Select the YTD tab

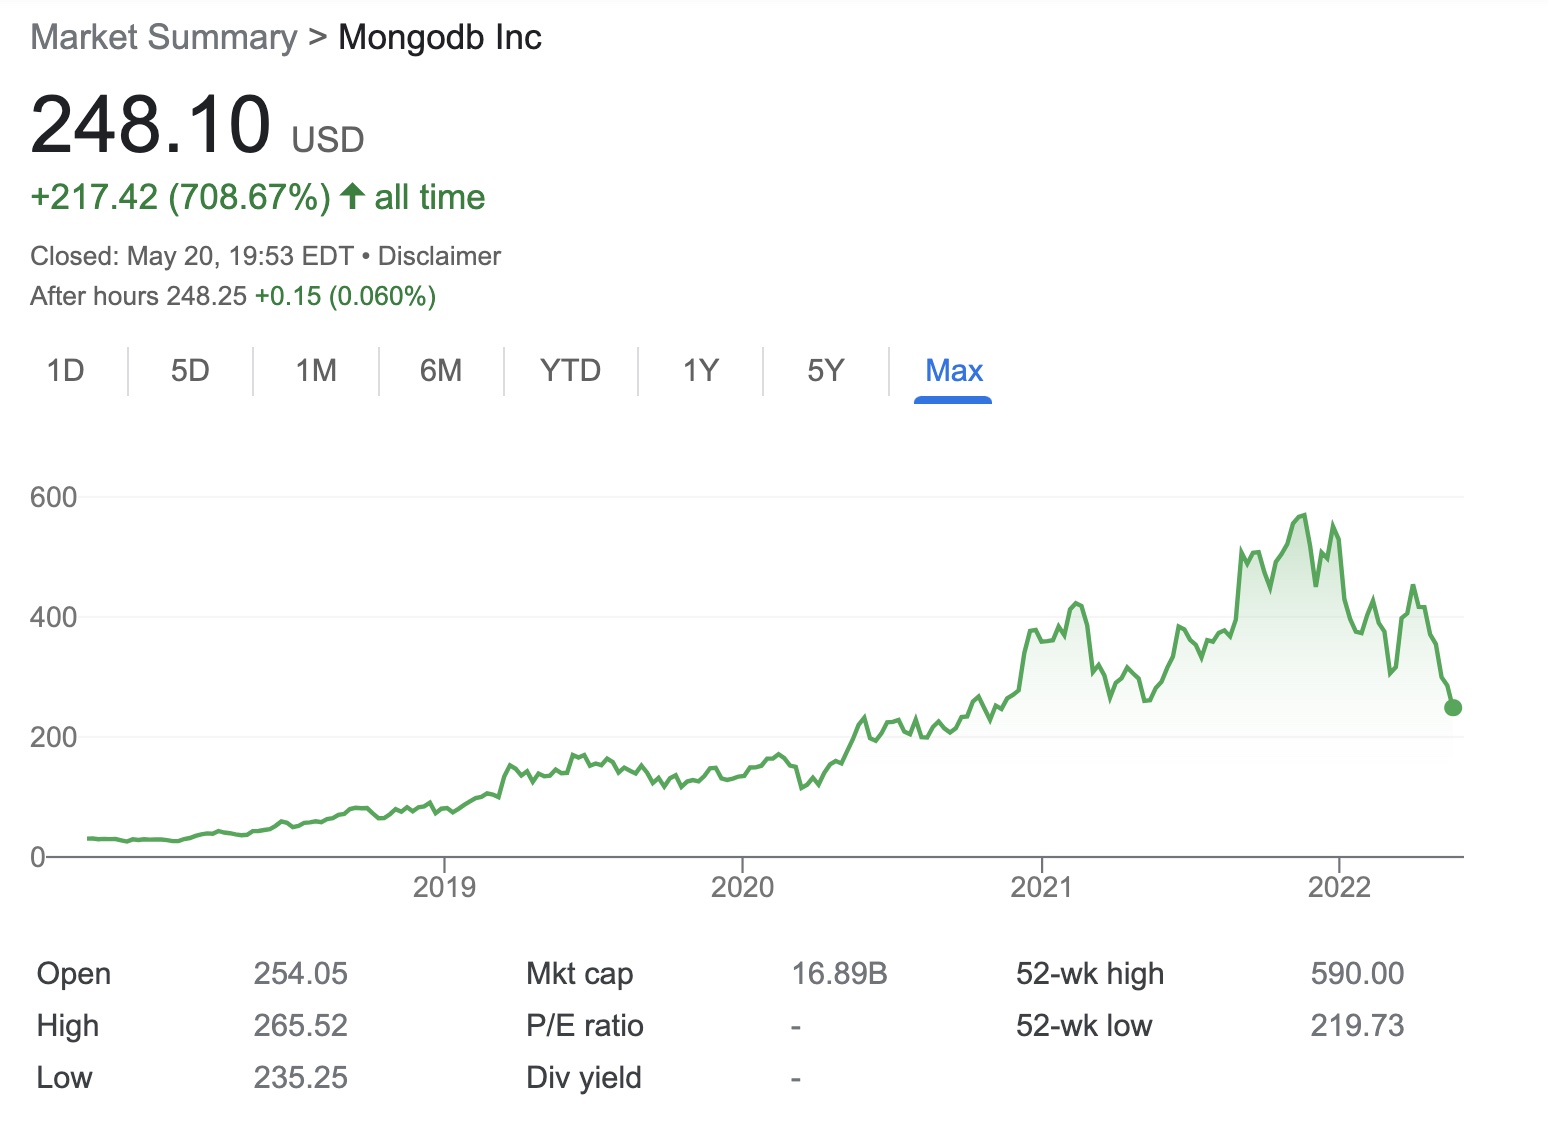pos(570,371)
